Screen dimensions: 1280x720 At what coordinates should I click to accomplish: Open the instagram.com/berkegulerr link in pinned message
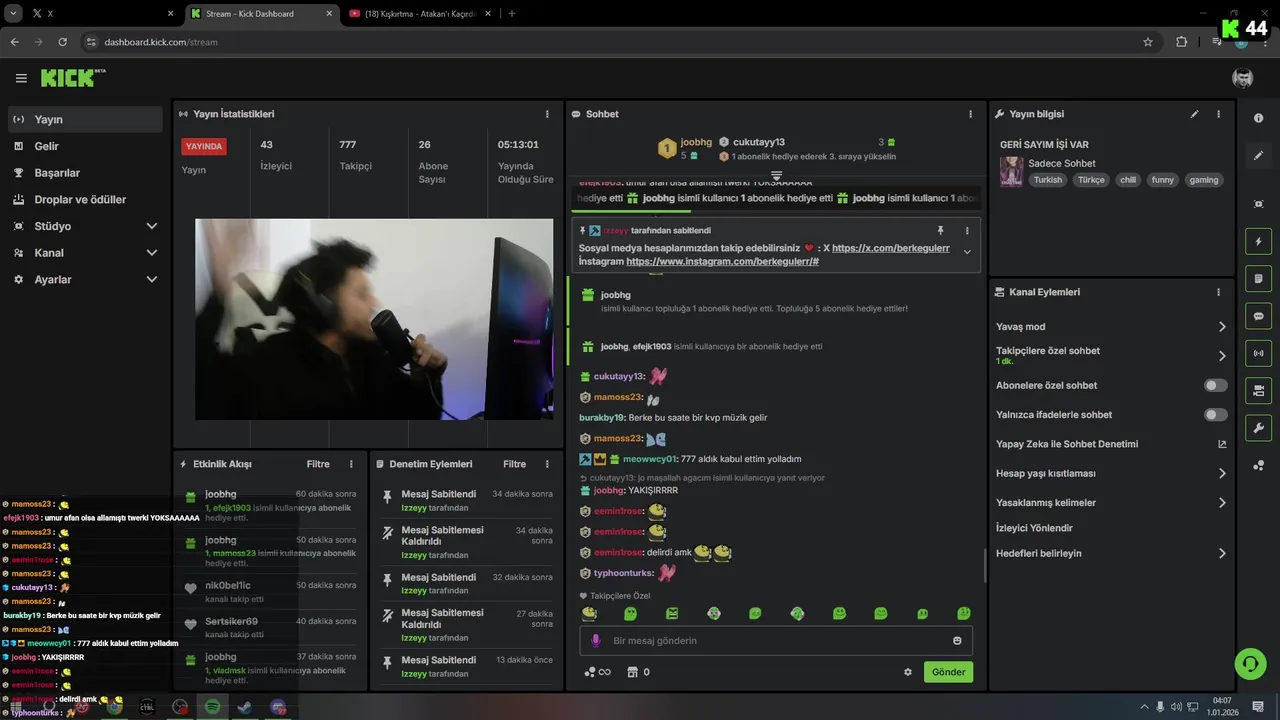pos(722,261)
